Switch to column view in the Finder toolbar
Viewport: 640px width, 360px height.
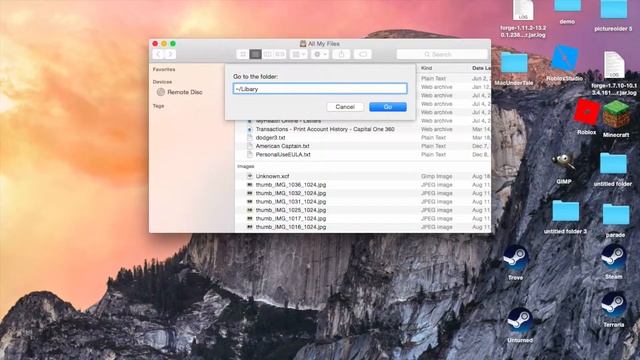[x=268, y=54]
